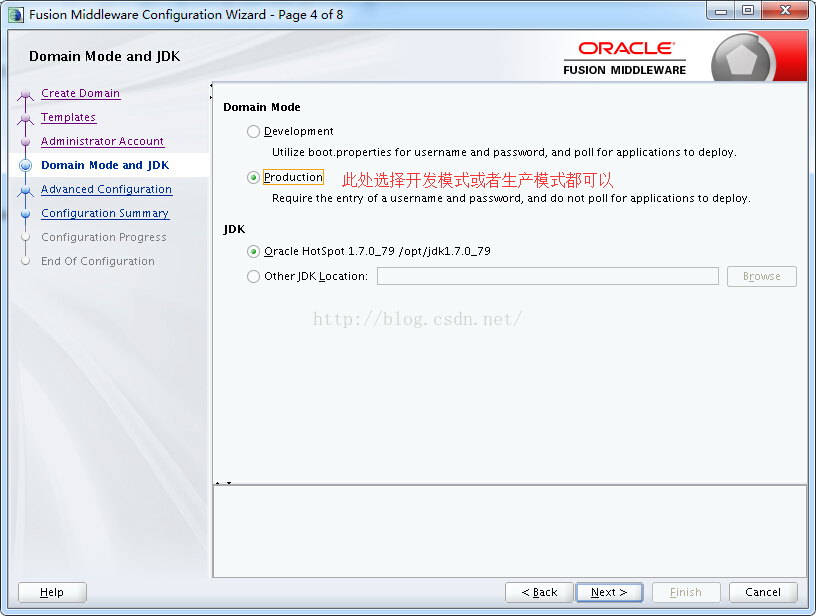816x616 pixels.
Task: Click the Other JDK Location text field
Action: (x=547, y=276)
